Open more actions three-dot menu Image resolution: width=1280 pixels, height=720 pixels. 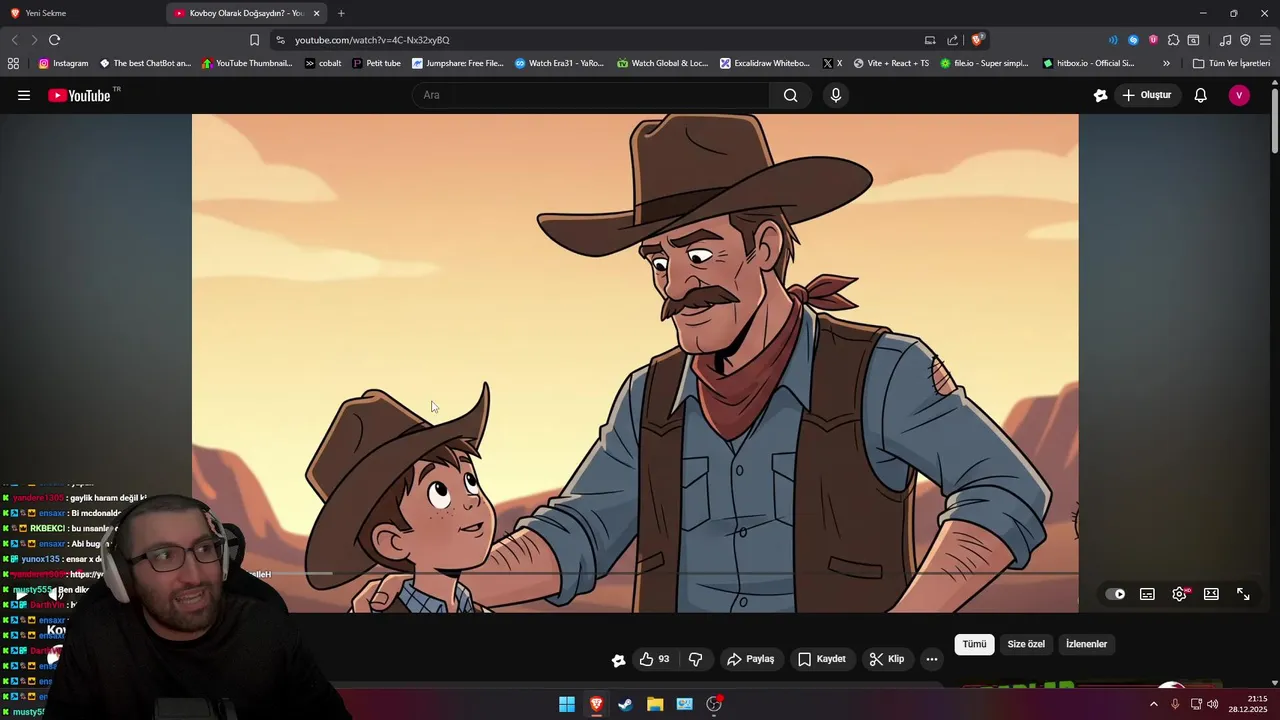tap(932, 659)
